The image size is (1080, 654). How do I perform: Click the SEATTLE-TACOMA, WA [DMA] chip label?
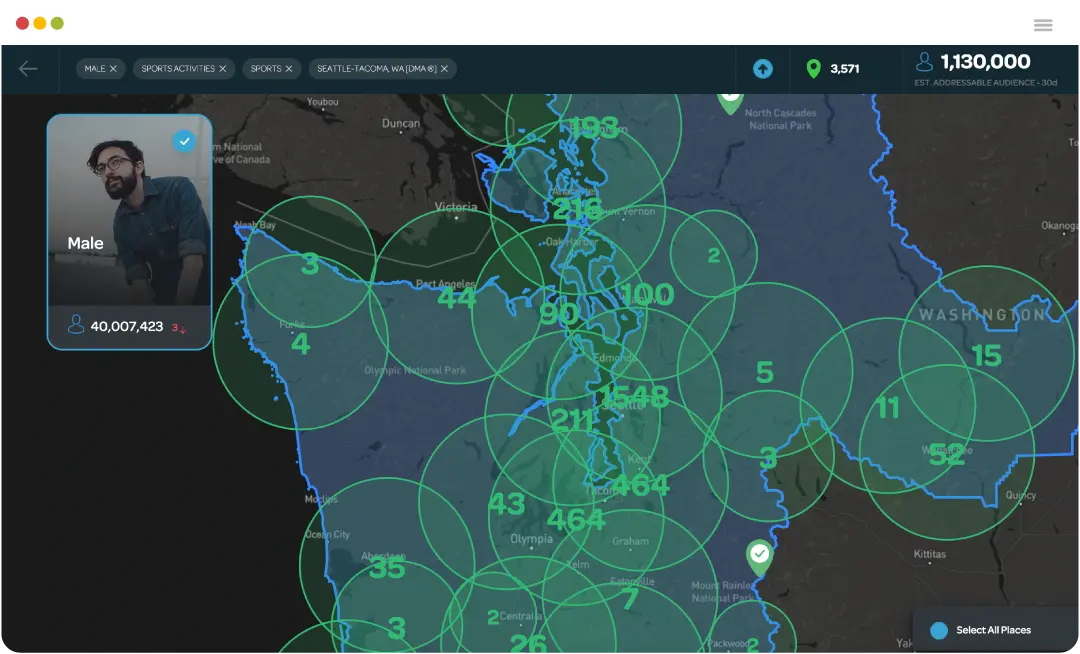pyautogui.click(x=377, y=69)
